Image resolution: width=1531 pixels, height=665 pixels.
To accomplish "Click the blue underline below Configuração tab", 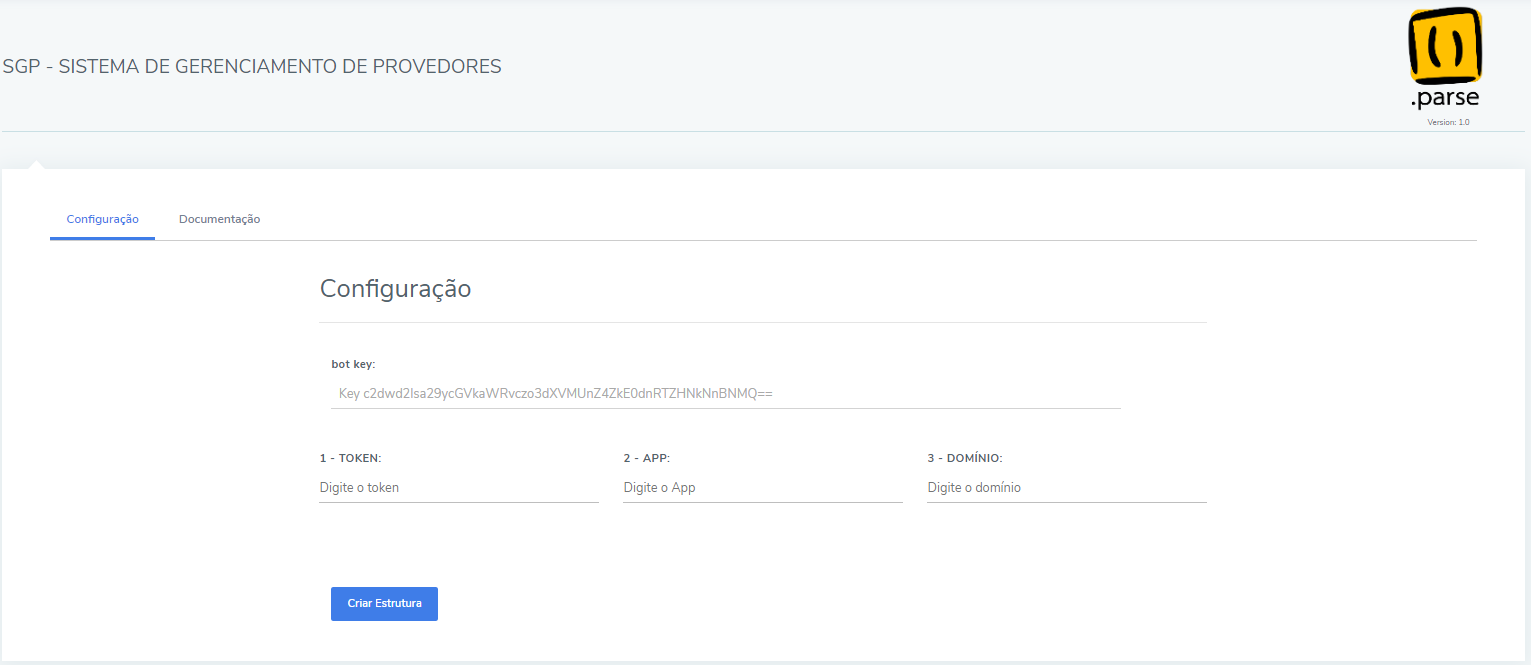I will 102,238.
